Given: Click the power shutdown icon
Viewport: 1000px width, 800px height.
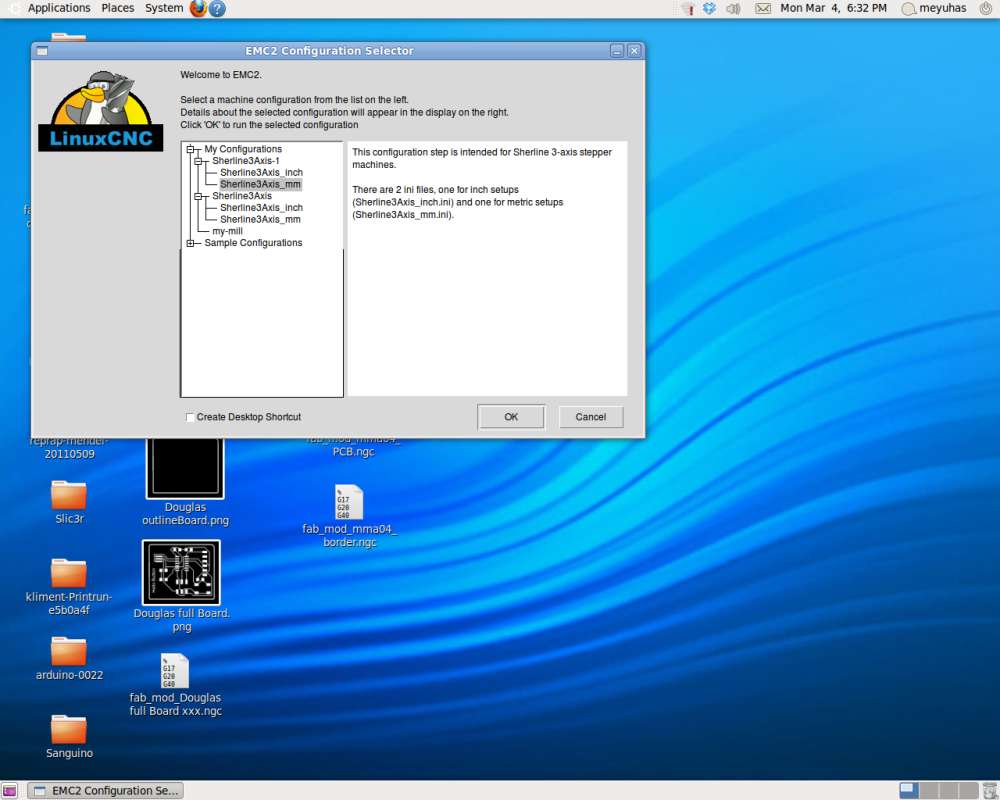Looking at the screenshot, I should coord(986,8).
